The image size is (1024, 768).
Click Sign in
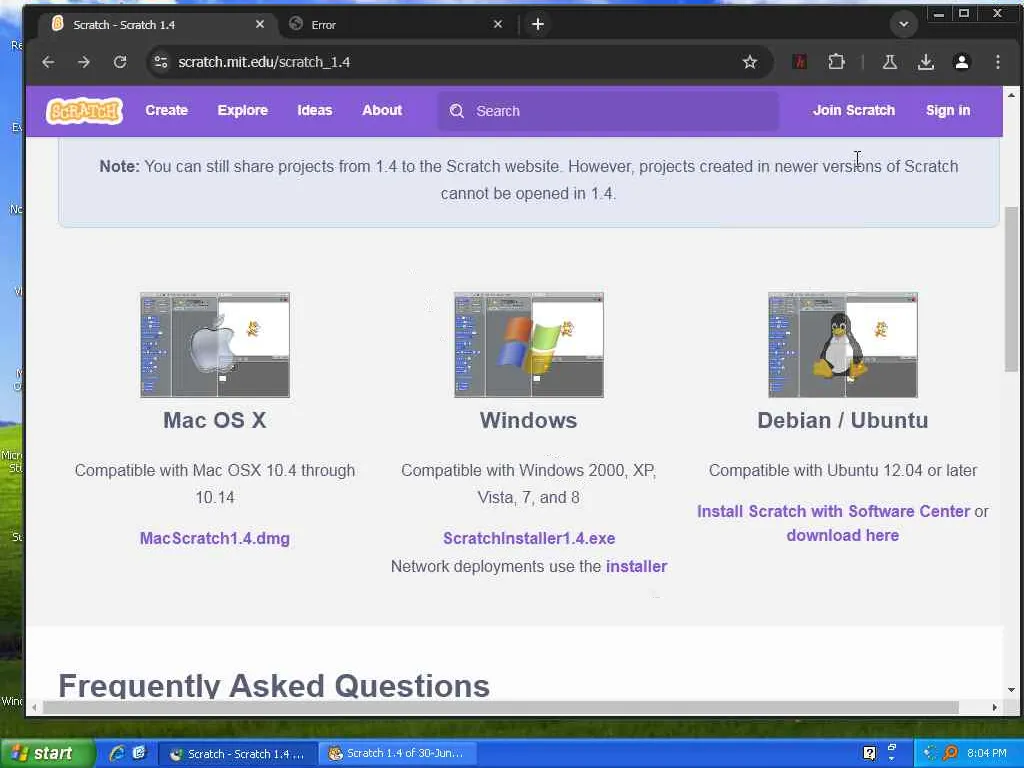pyautogui.click(x=948, y=110)
